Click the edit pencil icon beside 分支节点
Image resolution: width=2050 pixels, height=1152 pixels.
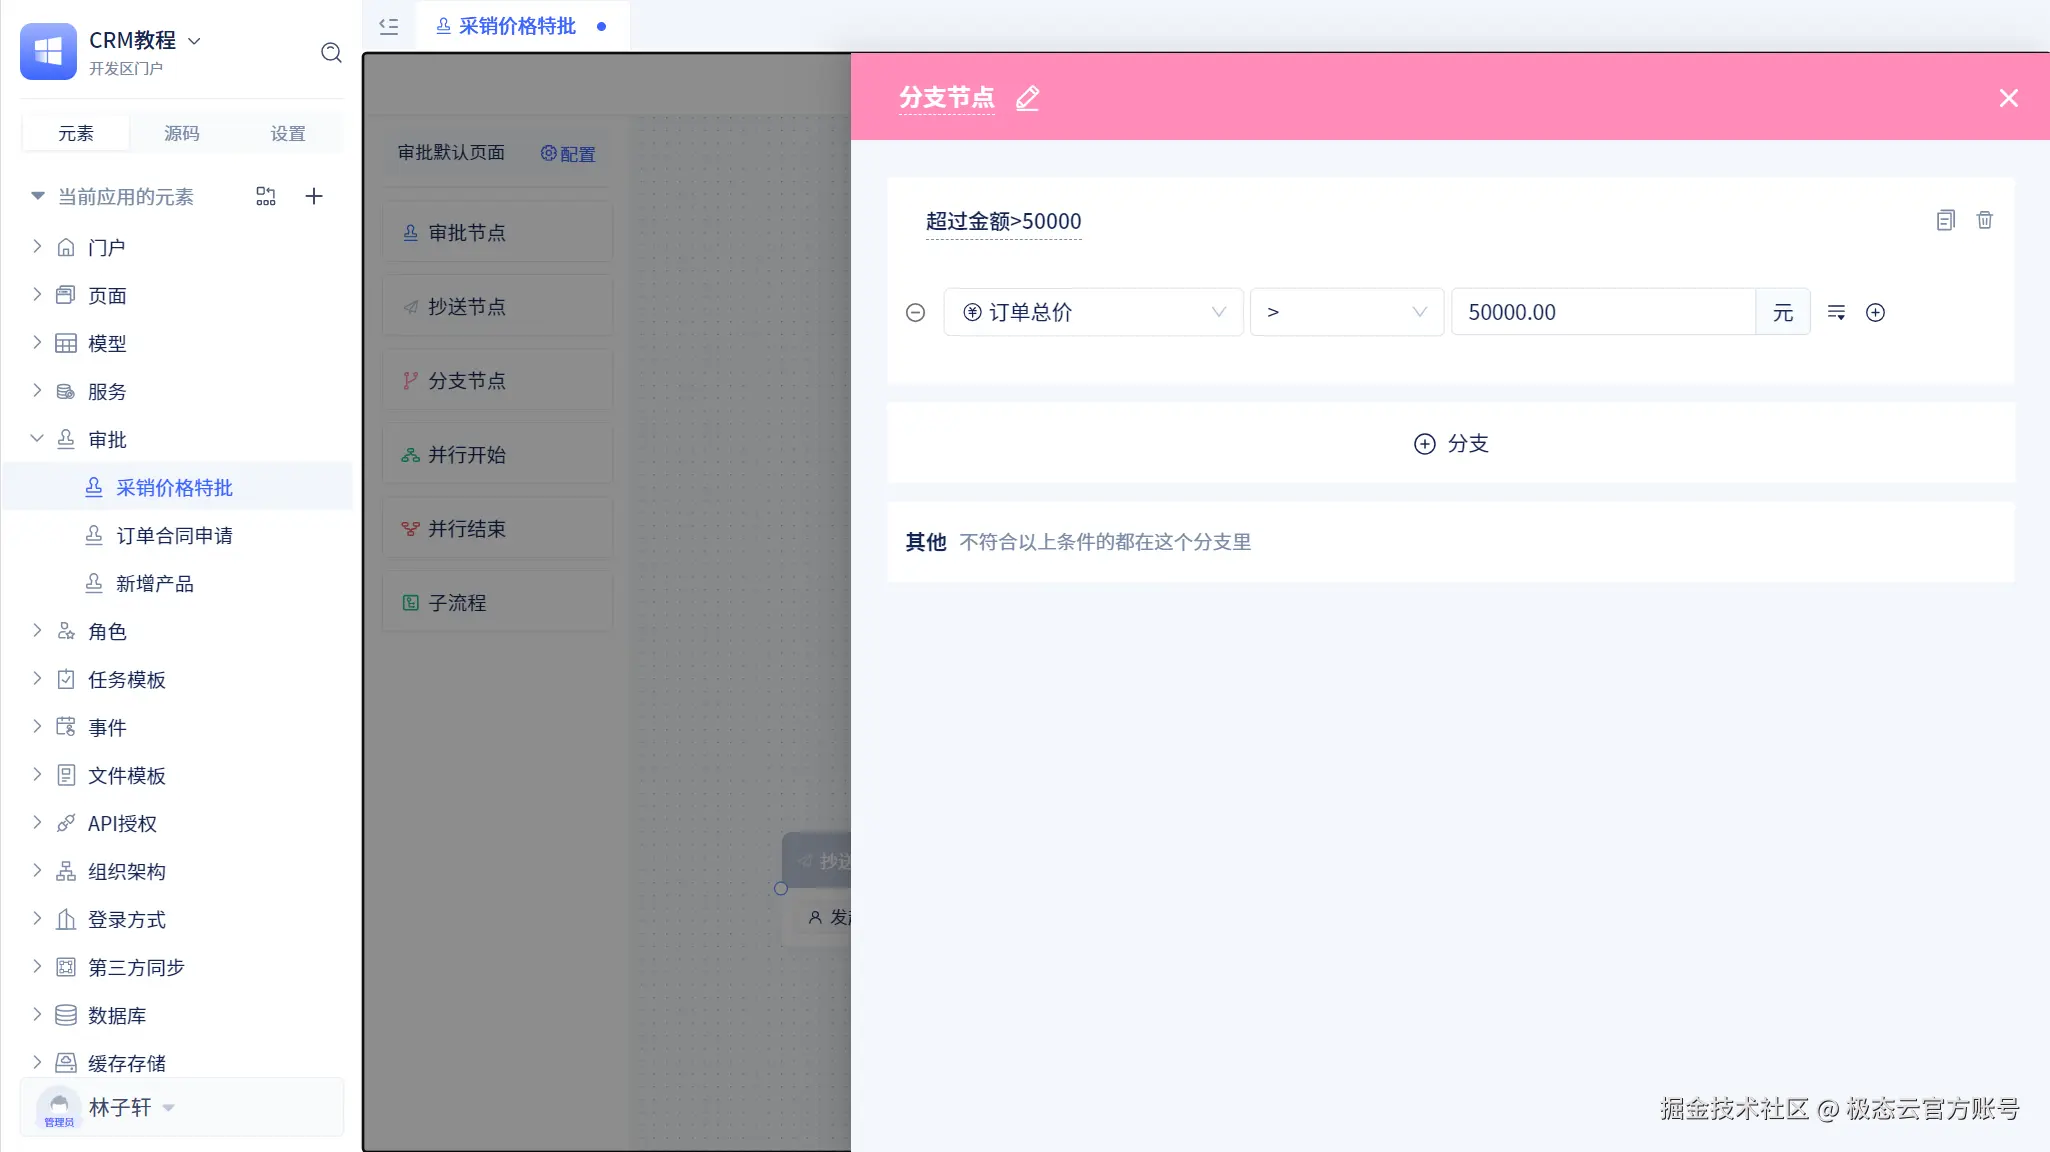pos(1027,98)
